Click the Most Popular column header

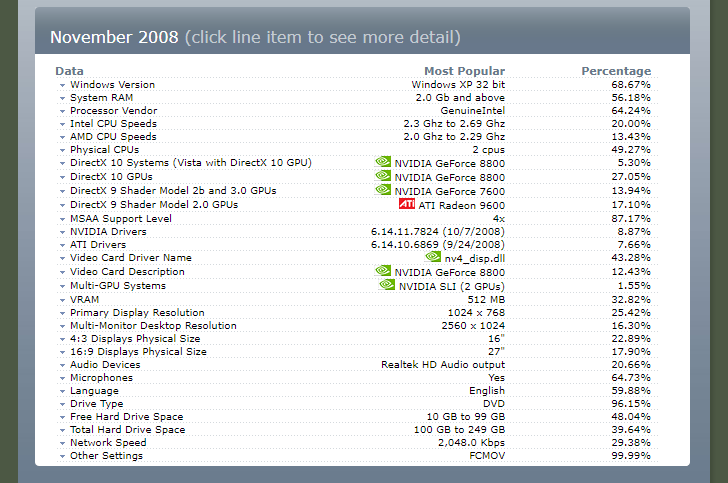[464, 71]
